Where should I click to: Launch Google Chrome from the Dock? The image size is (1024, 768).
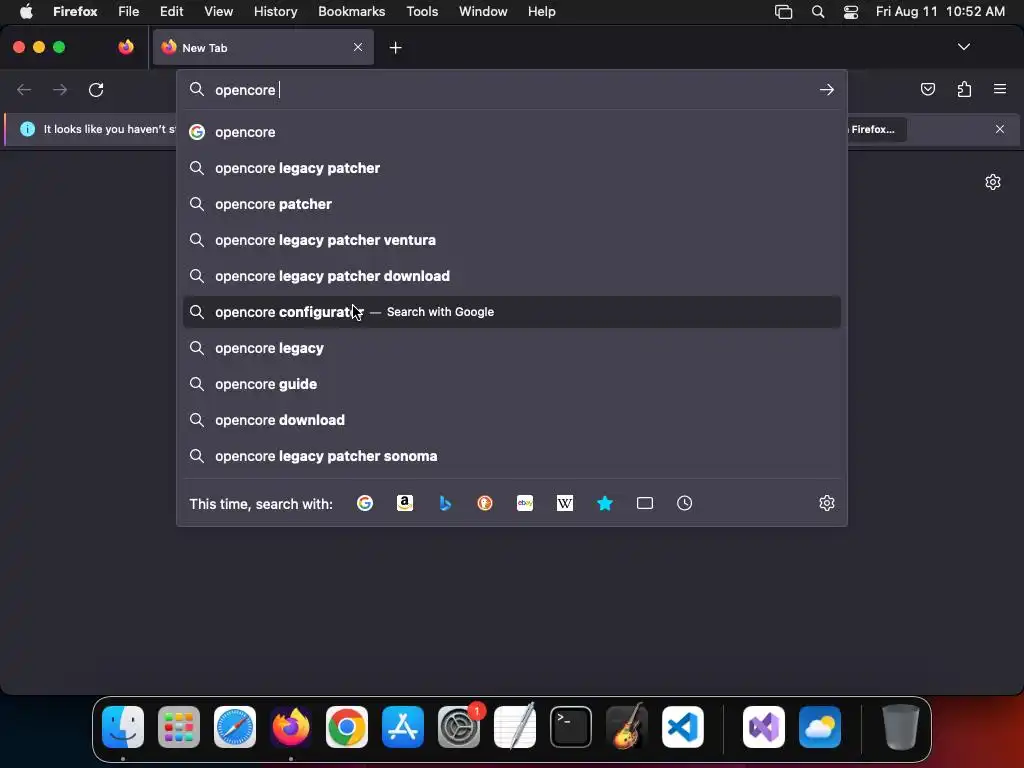[347, 727]
